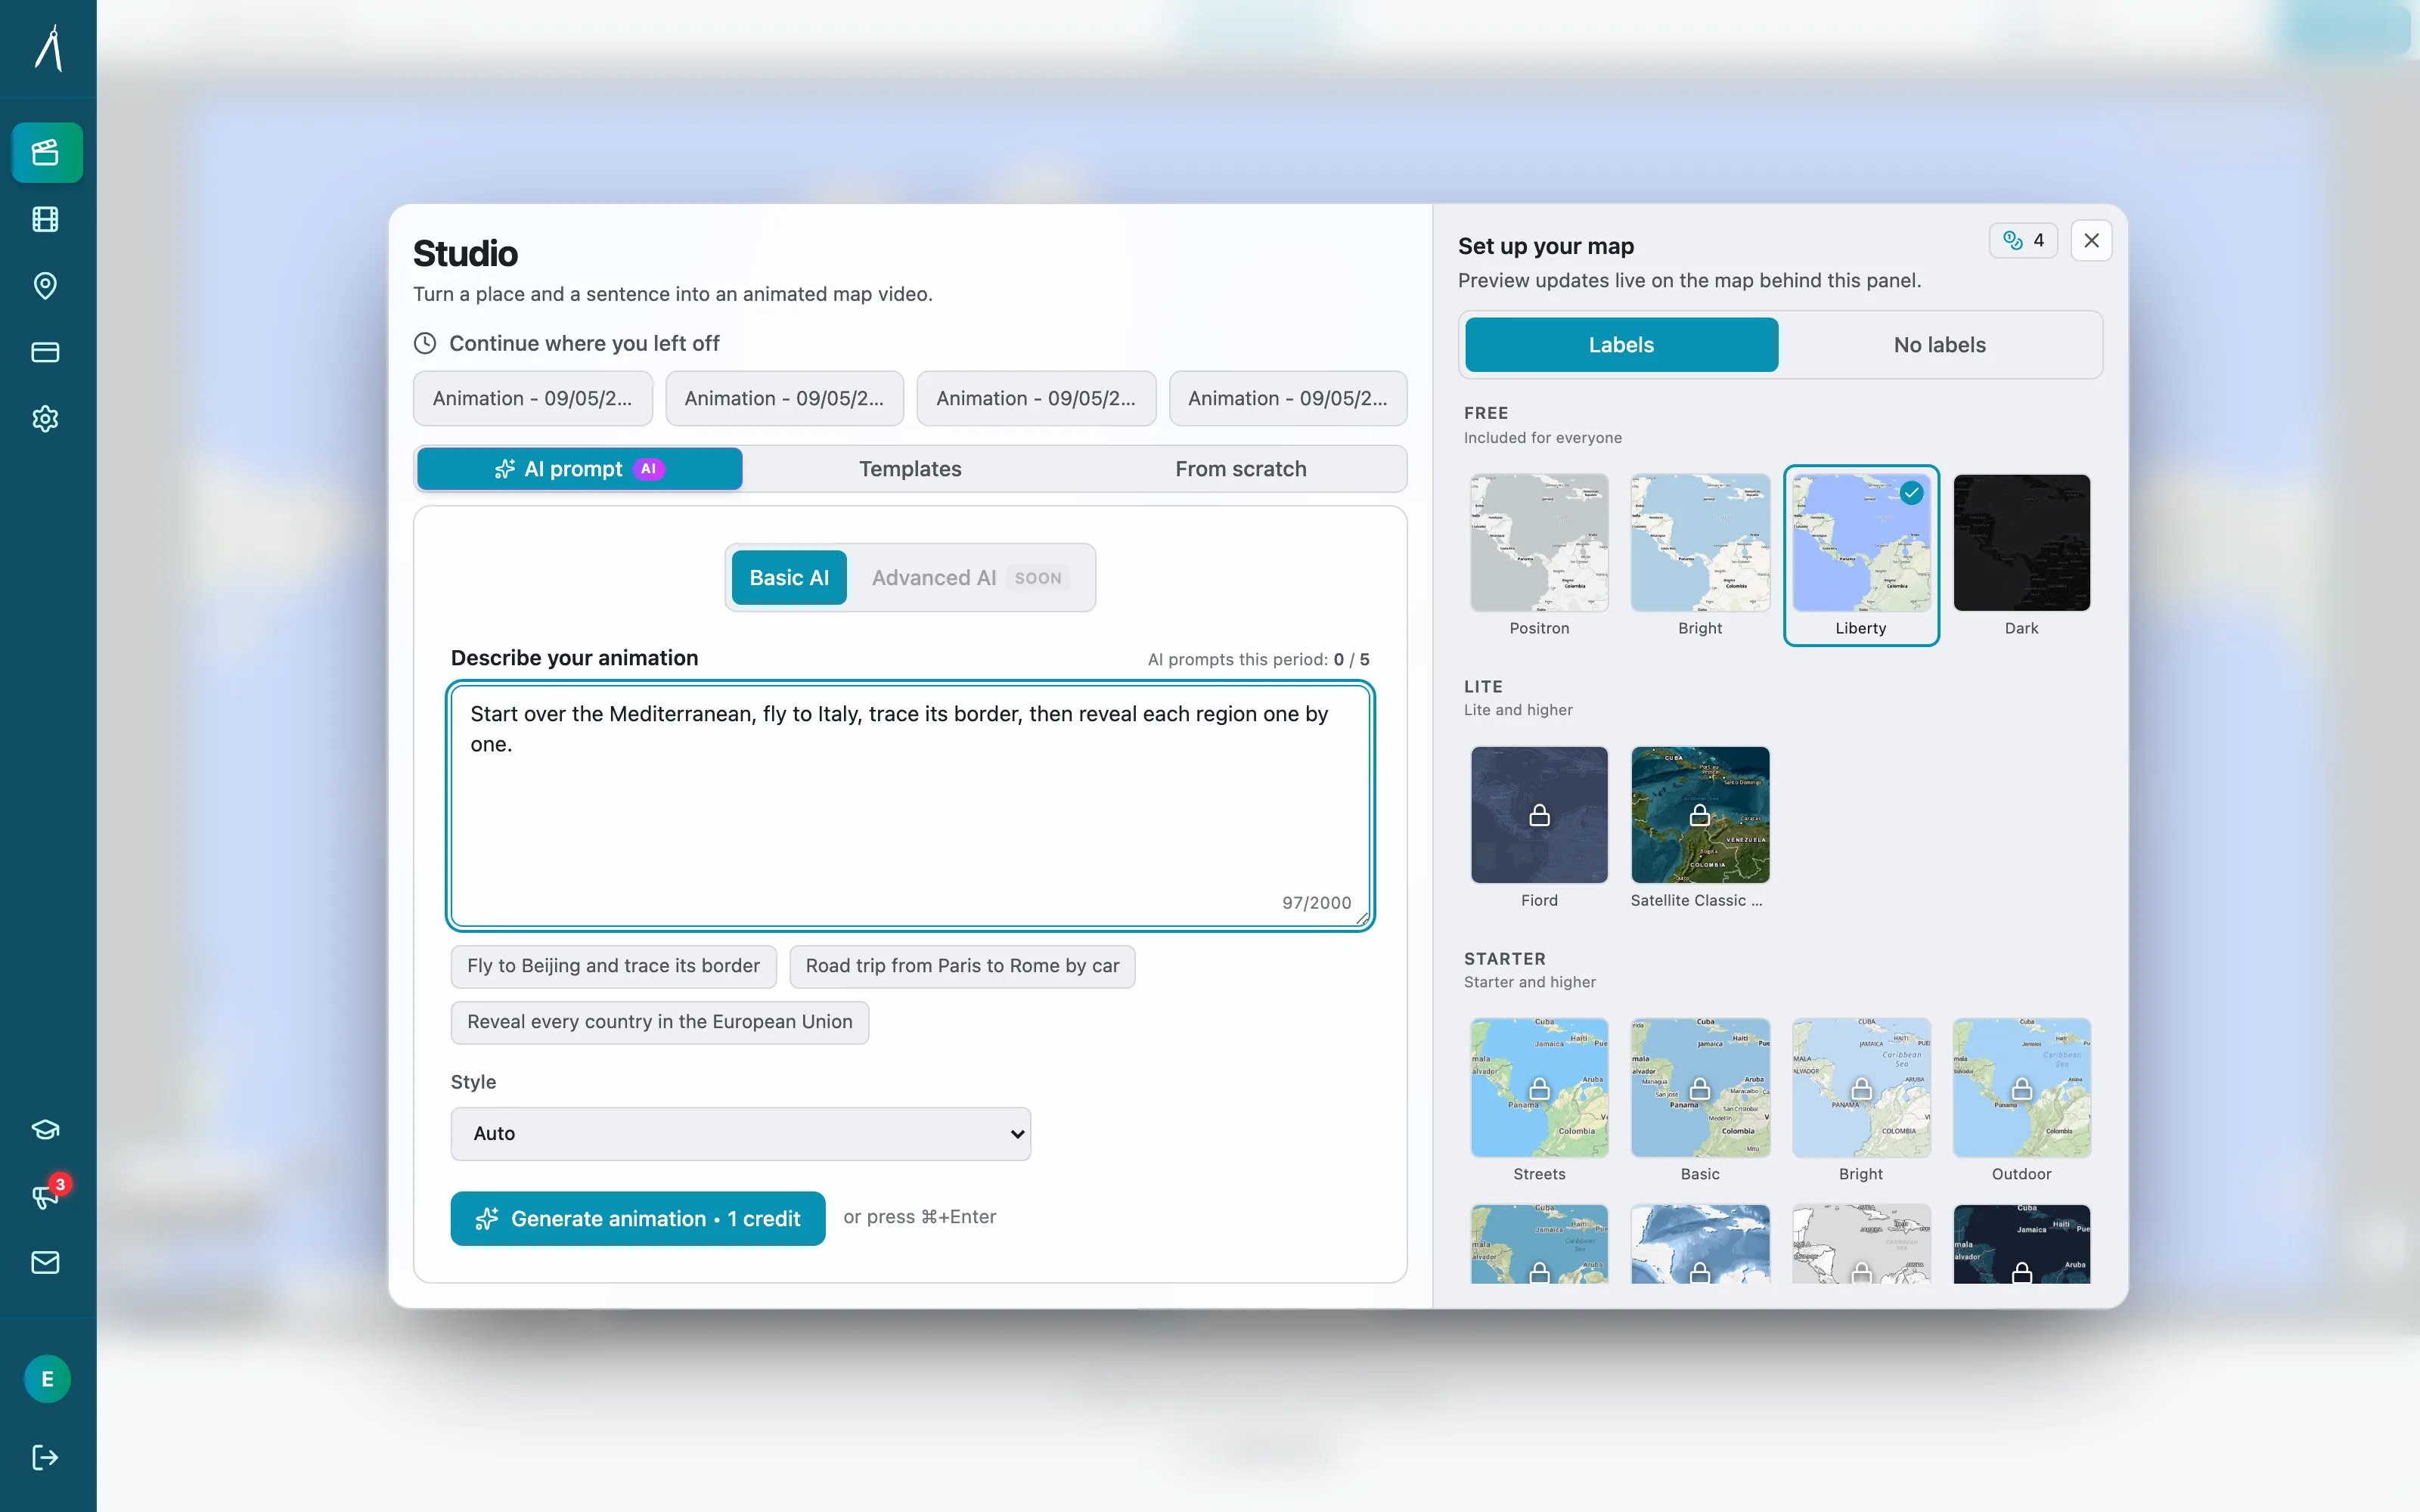Open the fourth recent Animation - 09/05 chip
Image resolution: width=2420 pixels, height=1512 pixels.
pyautogui.click(x=1287, y=398)
